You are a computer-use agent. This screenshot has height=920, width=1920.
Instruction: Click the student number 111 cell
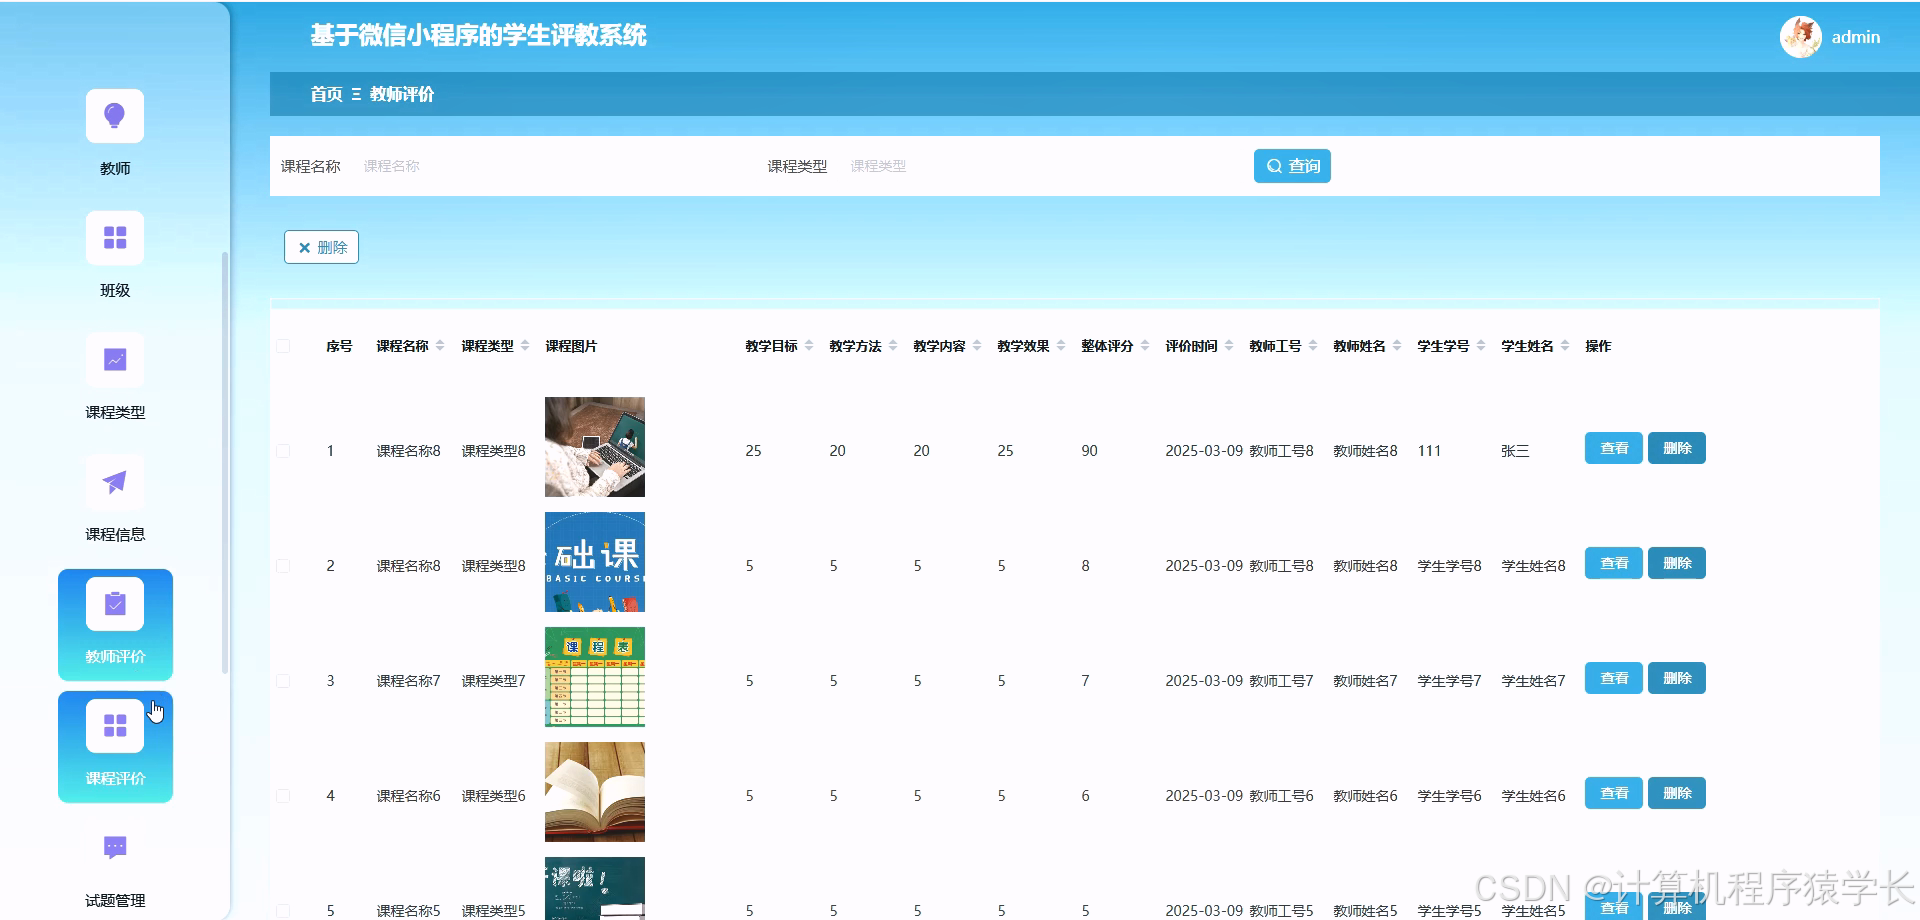(1429, 451)
